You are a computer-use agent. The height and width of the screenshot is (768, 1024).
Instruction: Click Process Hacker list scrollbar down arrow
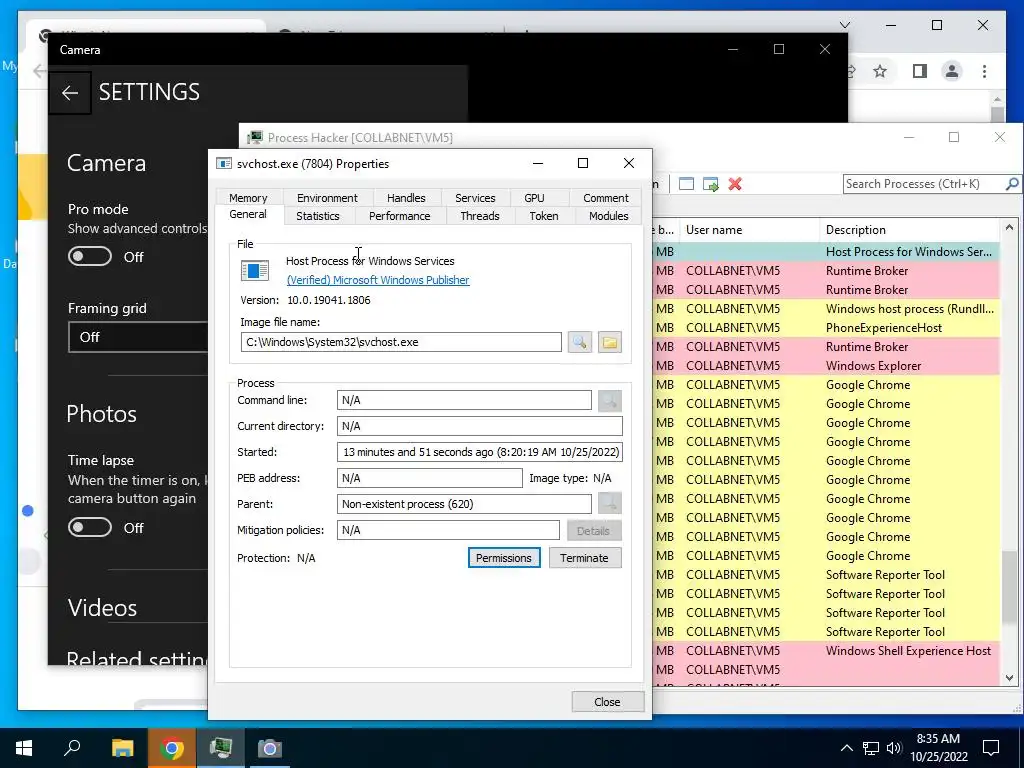(x=1010, y=678)
